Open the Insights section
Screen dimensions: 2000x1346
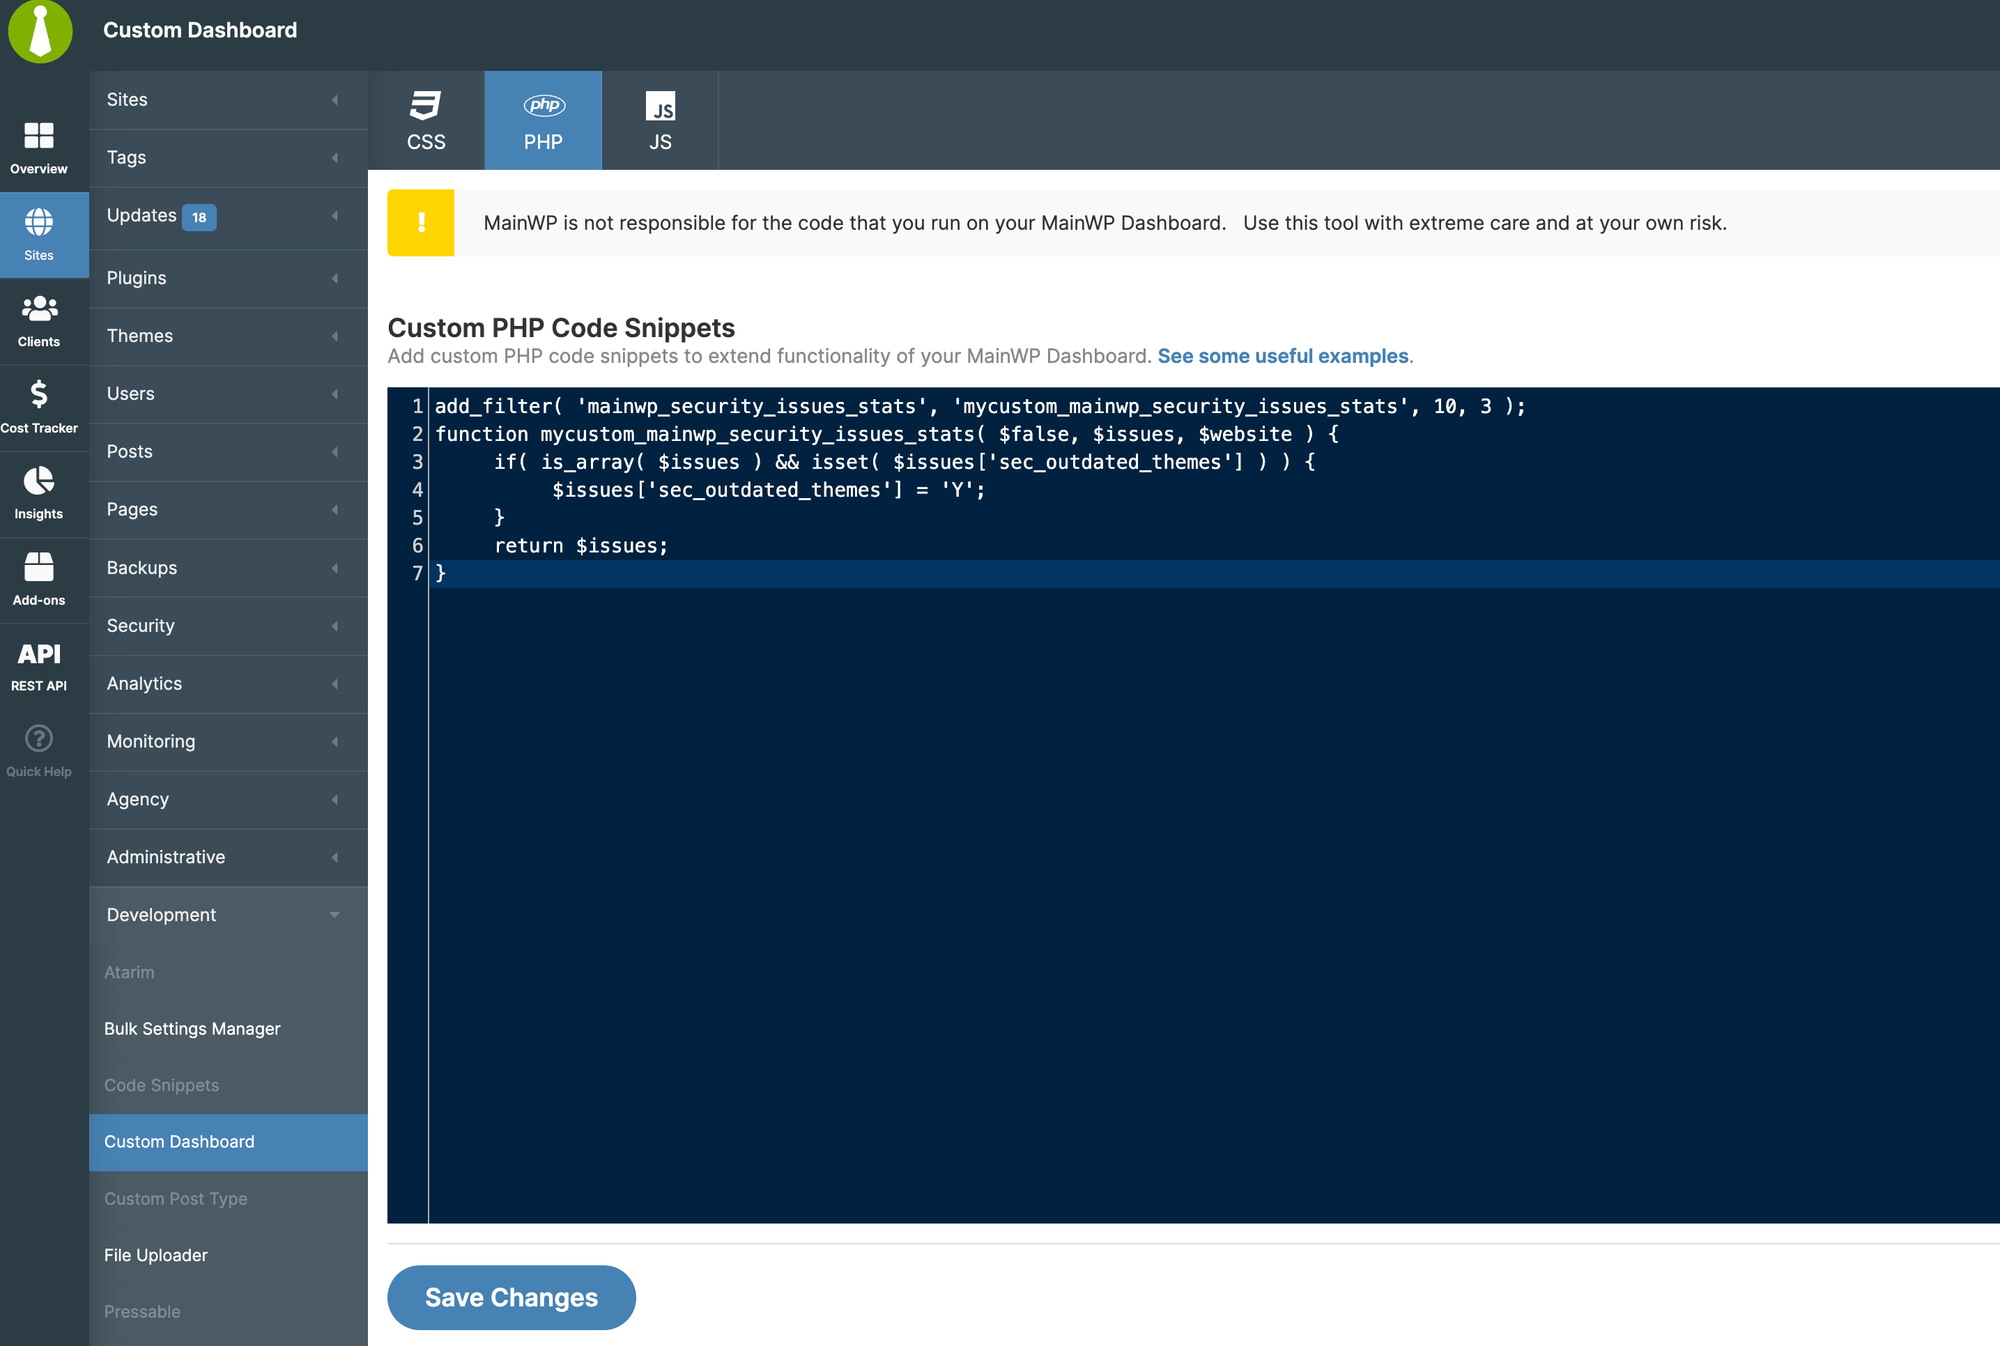click(39, 493)
